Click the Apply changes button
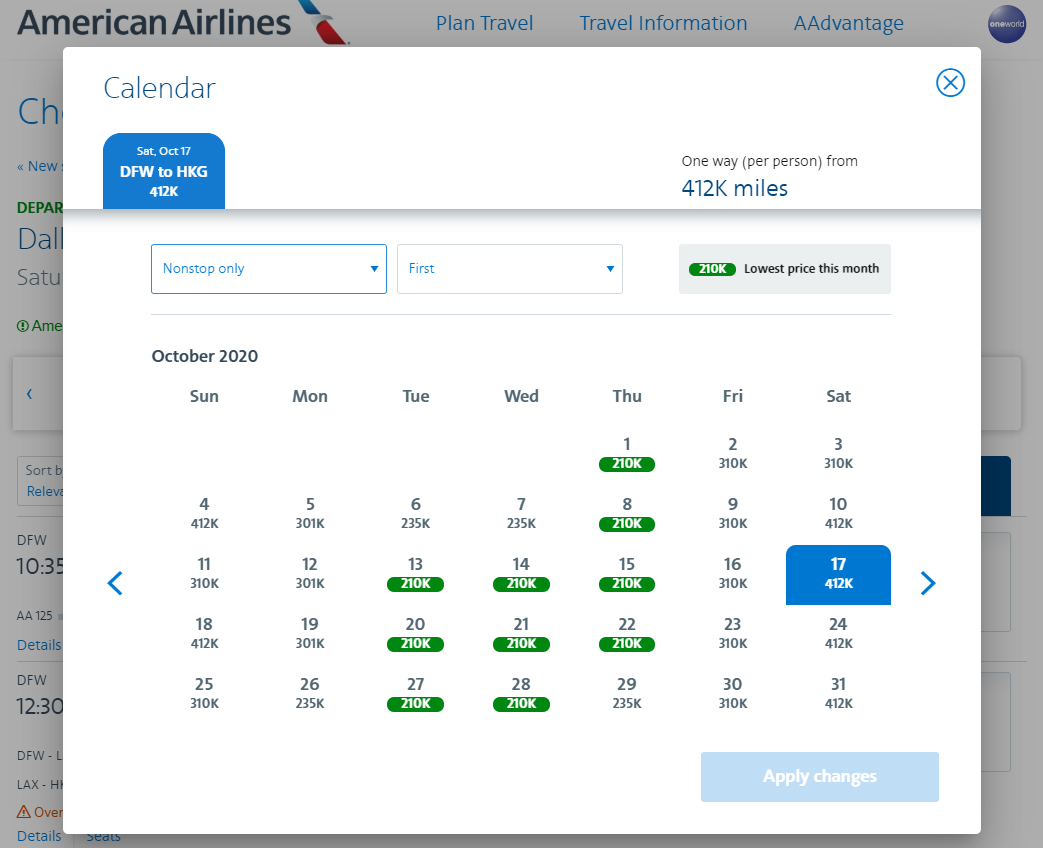The image size is (1043, 848). [x=820, y=777]
